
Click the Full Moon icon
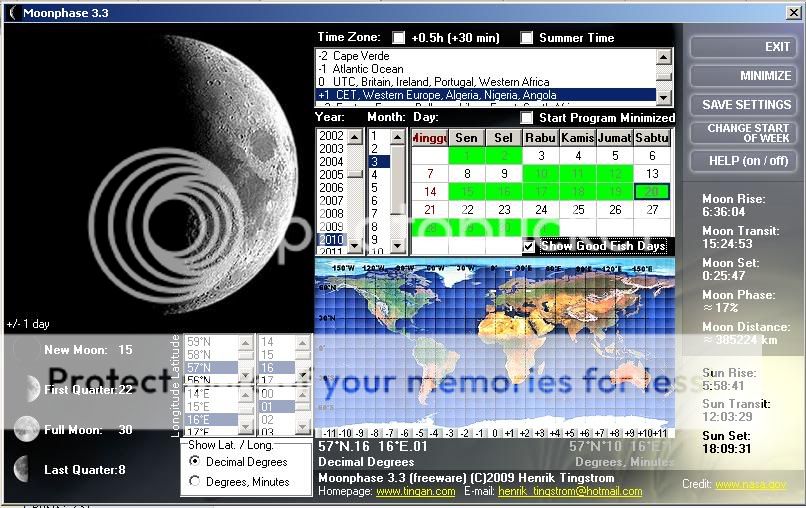[26, 429]
